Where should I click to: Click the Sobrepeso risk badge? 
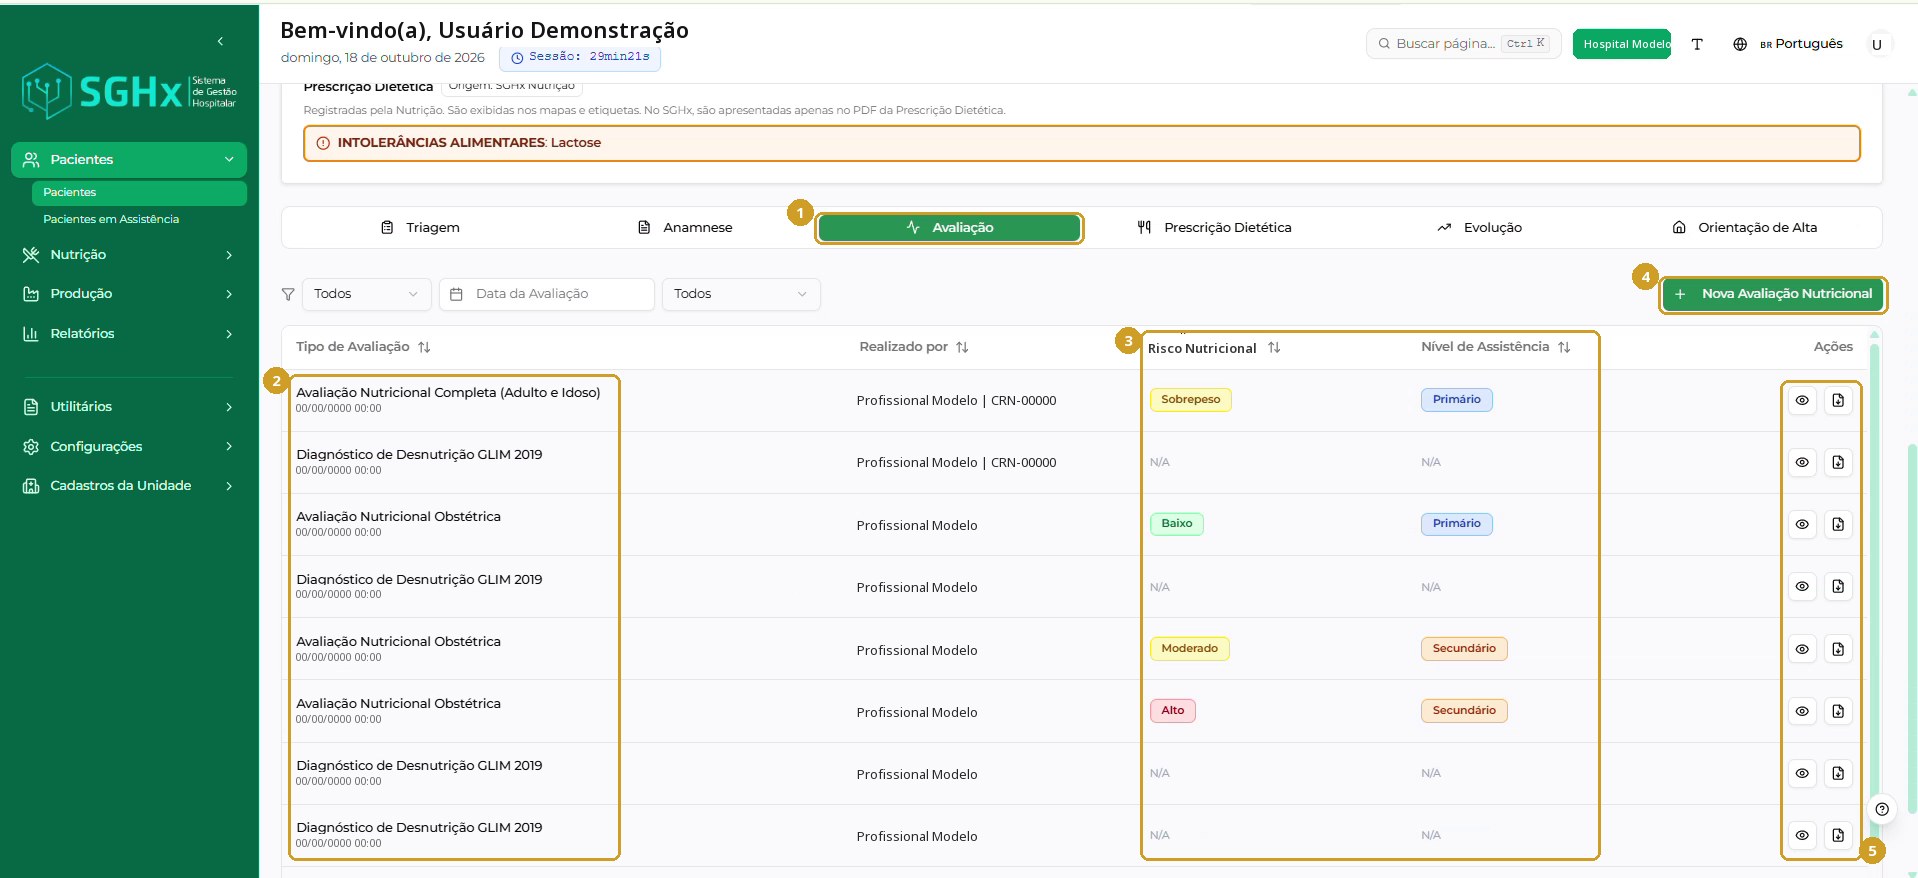[1190, 400]
